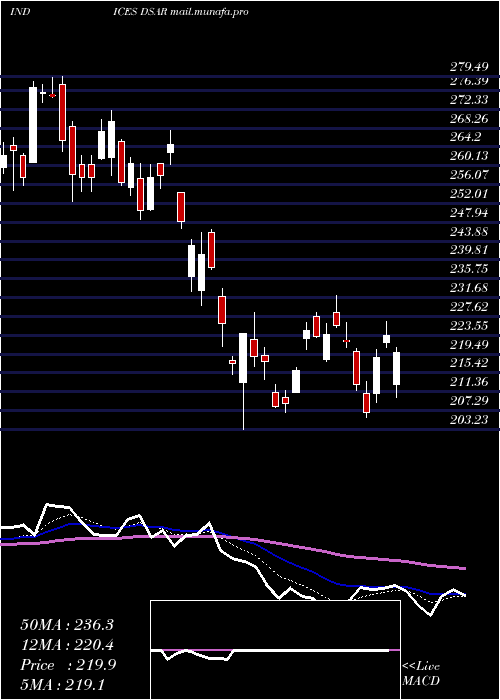Click the 276.39 price axis label
This screenshot has width=500, height=700.
coord(469,81)
